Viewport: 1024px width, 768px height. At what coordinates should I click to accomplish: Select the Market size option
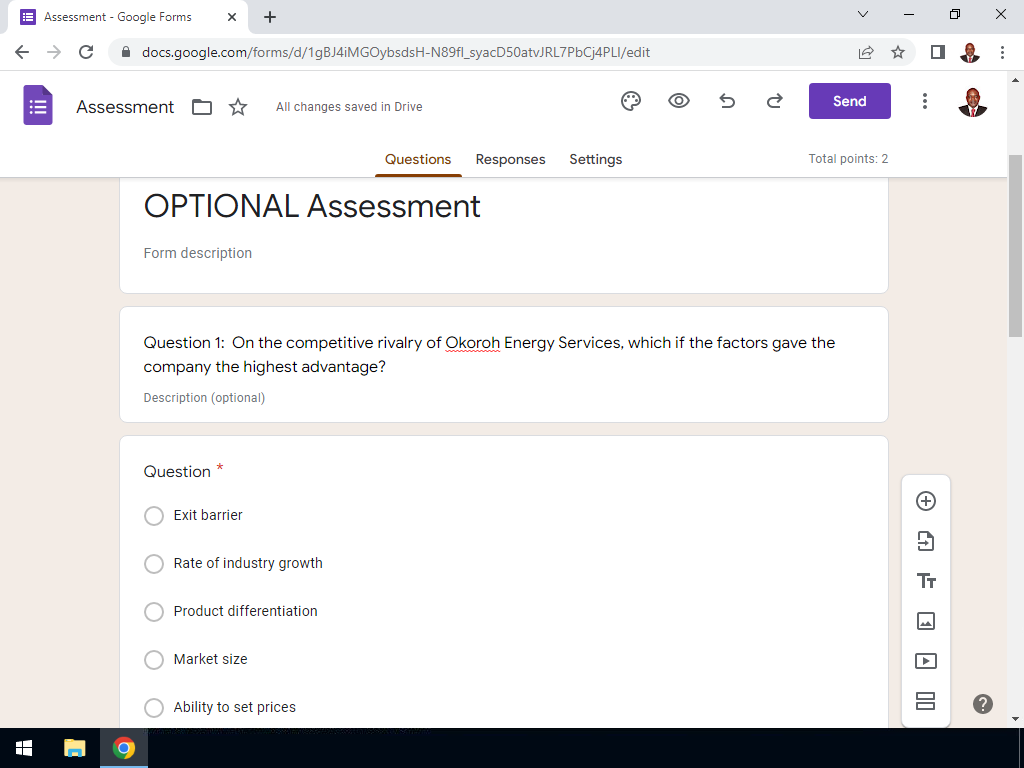pyautogui.click(x=154, y=660)
